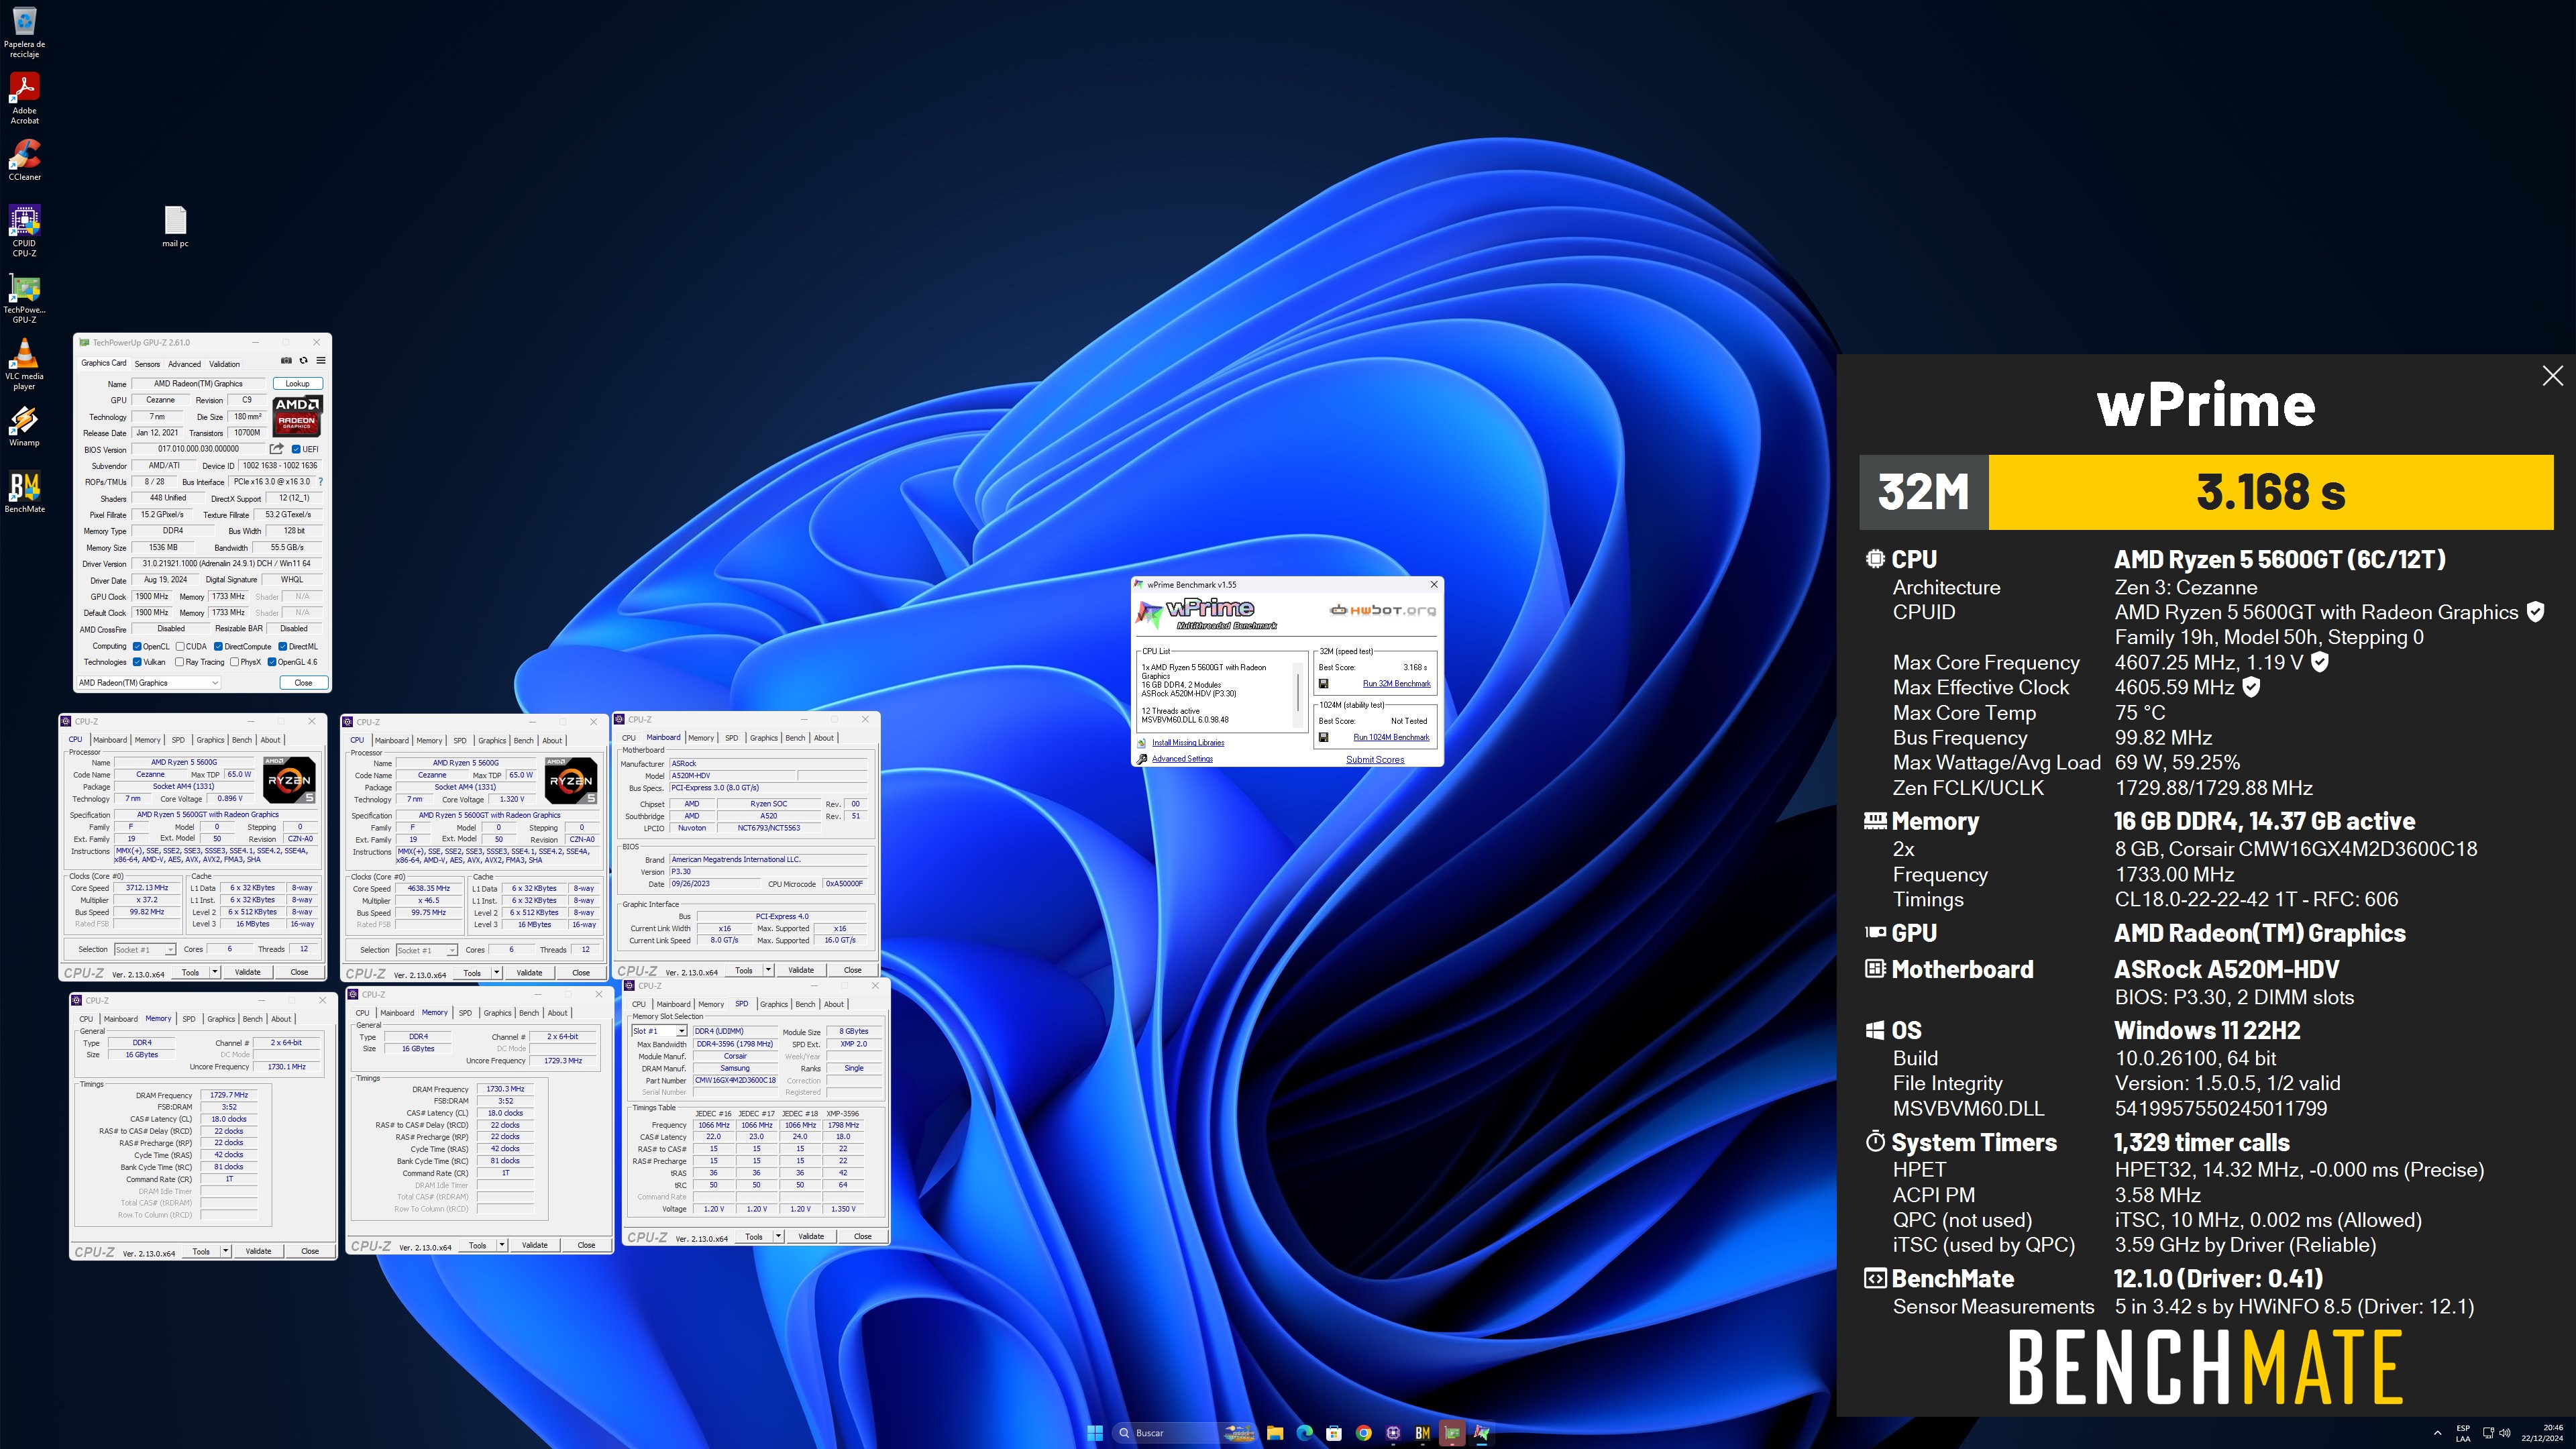
Task: Expand the Tools arrow in CPU-Z SPD window
Action: [x=778, y=1237]
